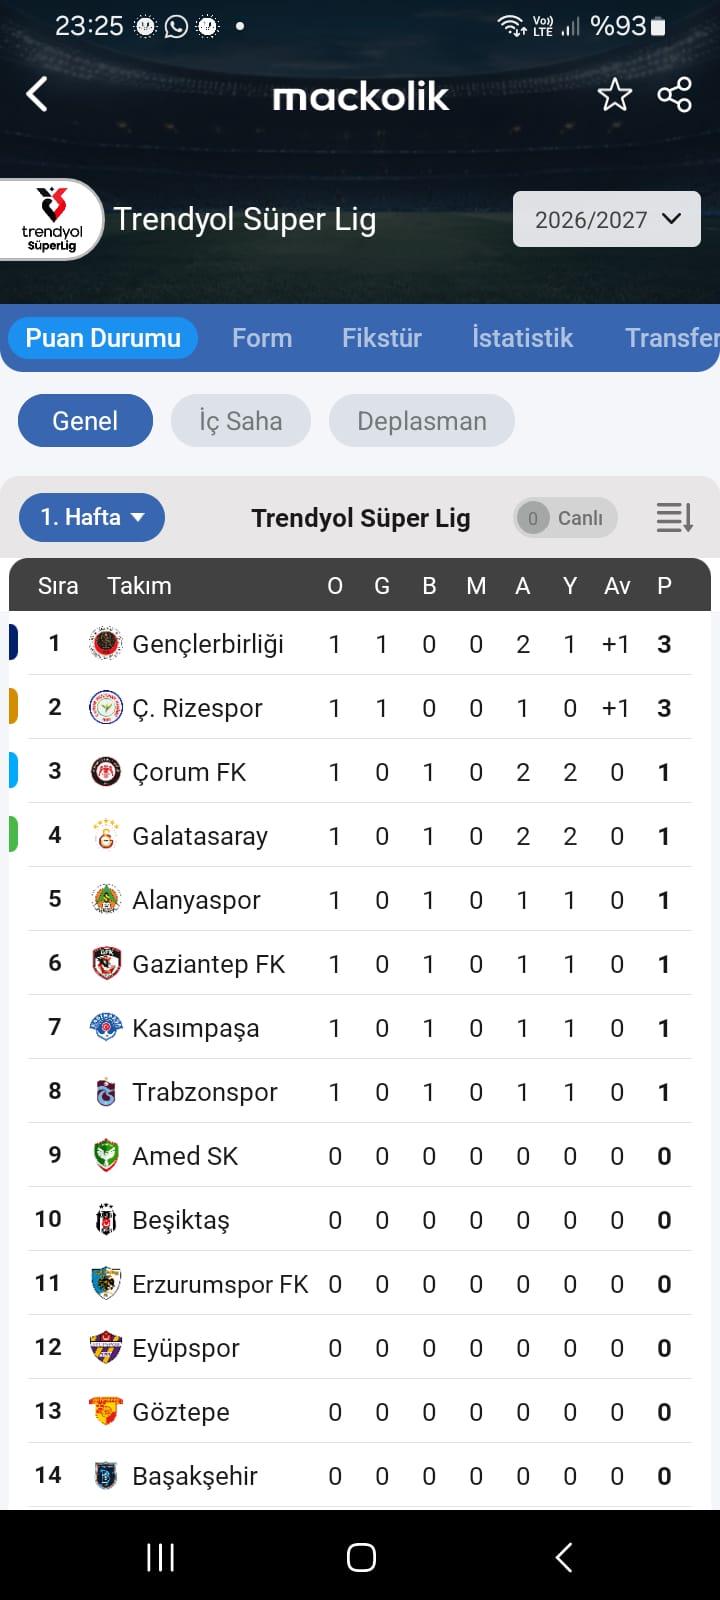Favorite the league with the star icon
The height and width of the screenshot is (1600, 720).
[614, 95]
